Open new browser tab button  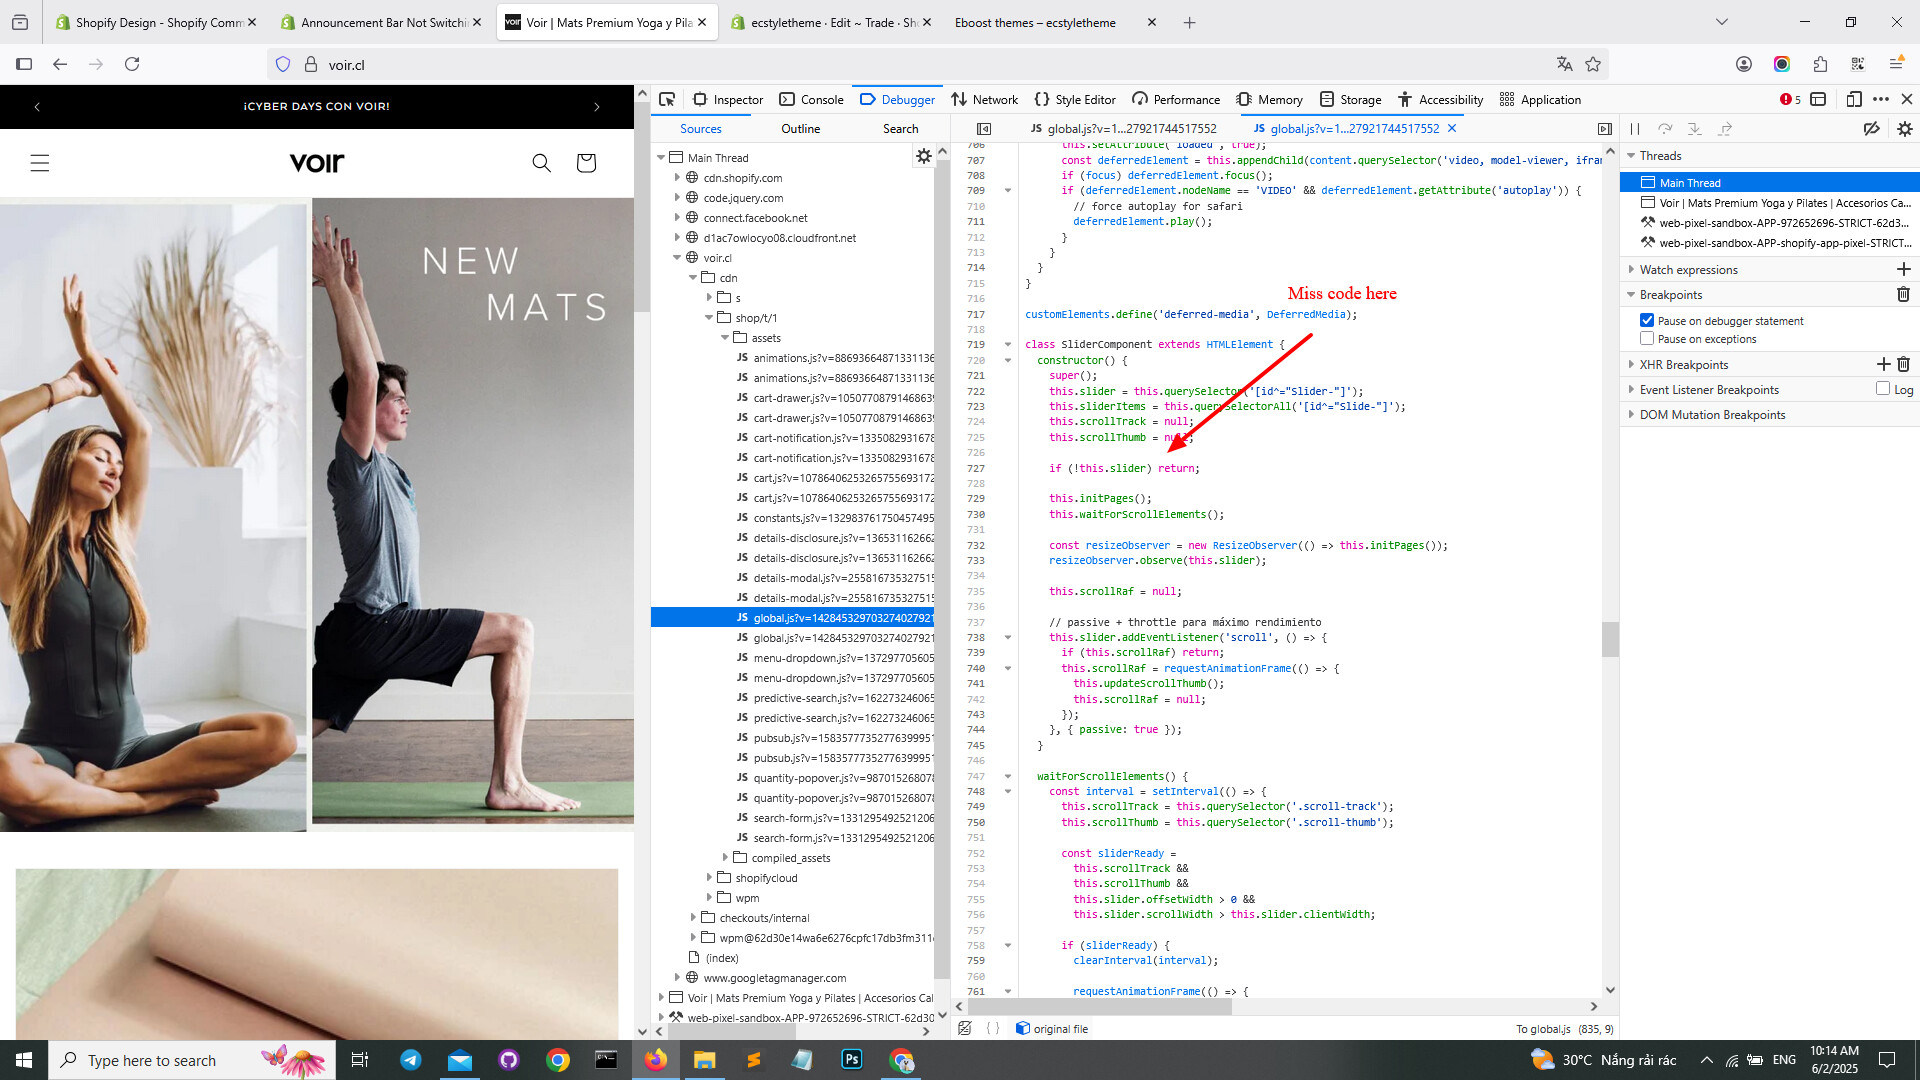[x=1189, y=22]
